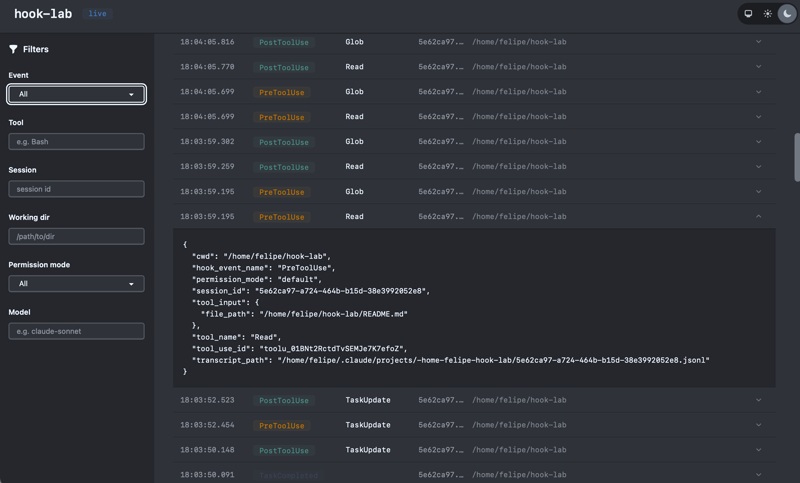The image size is (800, 483).
Task: Expand the 18:03:52.454 TaskUpdate PreToolUse row
Action: click(758, 425)
